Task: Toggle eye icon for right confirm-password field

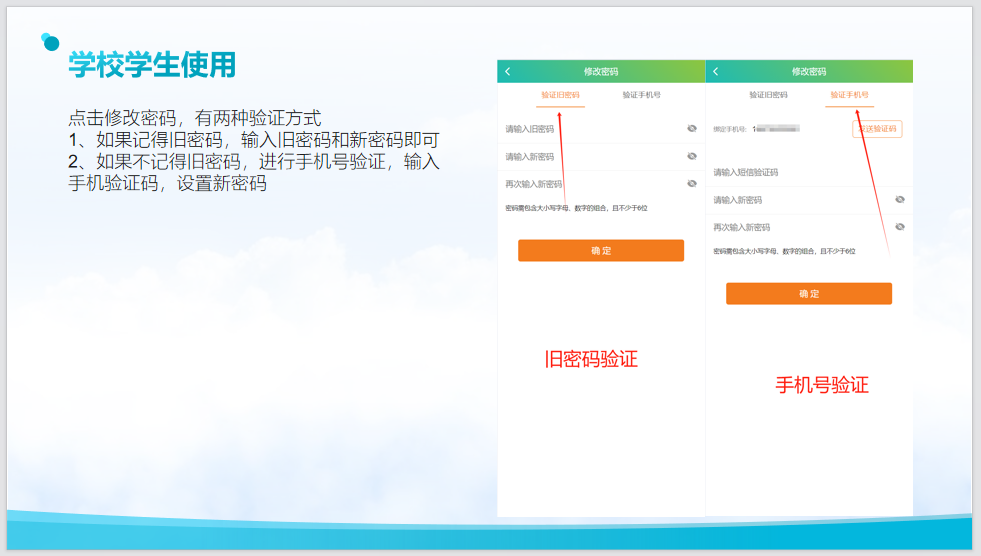Action: coord(900,227)
